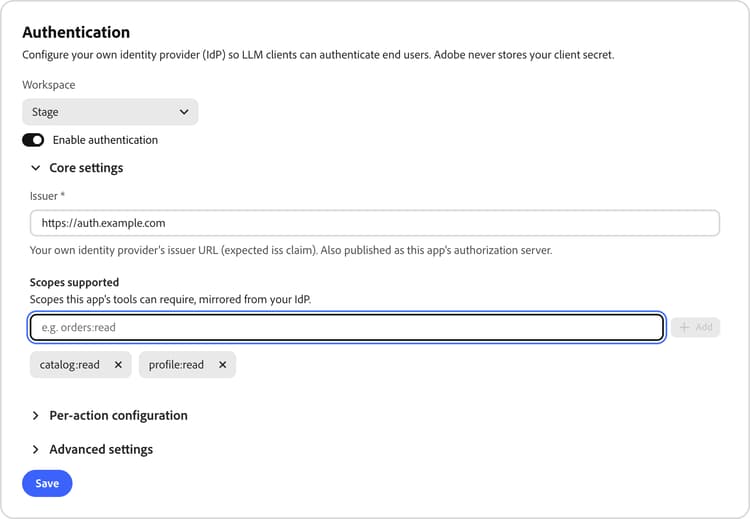Remove the catalog:read scope tag
This screenshot has height=519, width=750.
[118, 364]
